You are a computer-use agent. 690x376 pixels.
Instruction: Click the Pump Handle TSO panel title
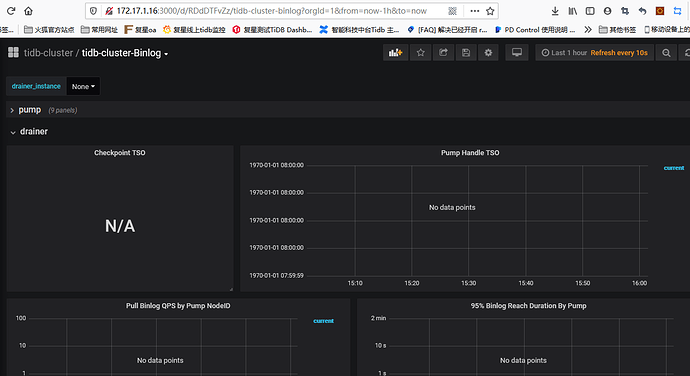tap(470, 153)
